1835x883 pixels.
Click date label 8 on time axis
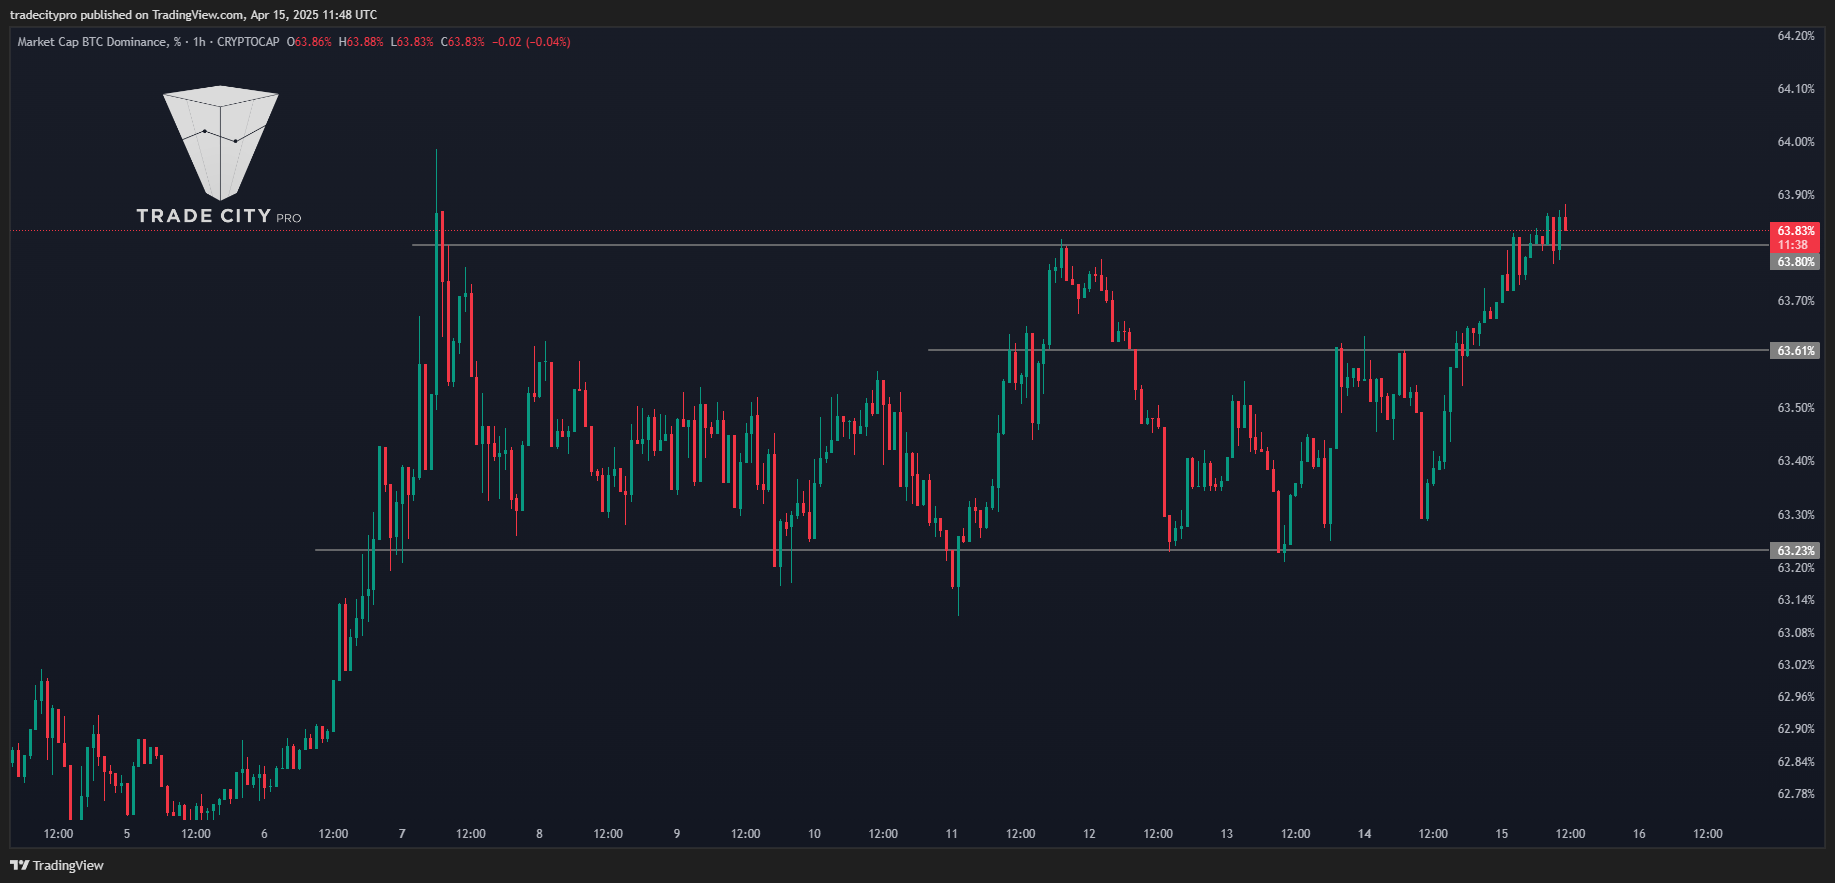pyautogui.click(x=539, y=834)
